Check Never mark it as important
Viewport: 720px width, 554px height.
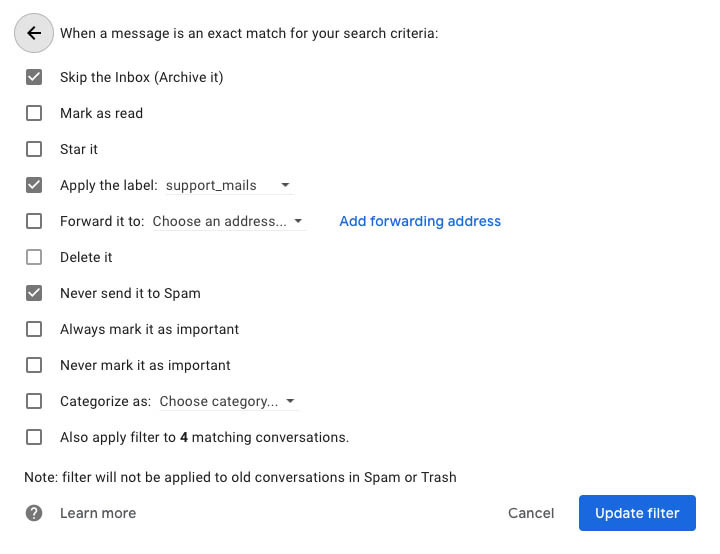34,365
